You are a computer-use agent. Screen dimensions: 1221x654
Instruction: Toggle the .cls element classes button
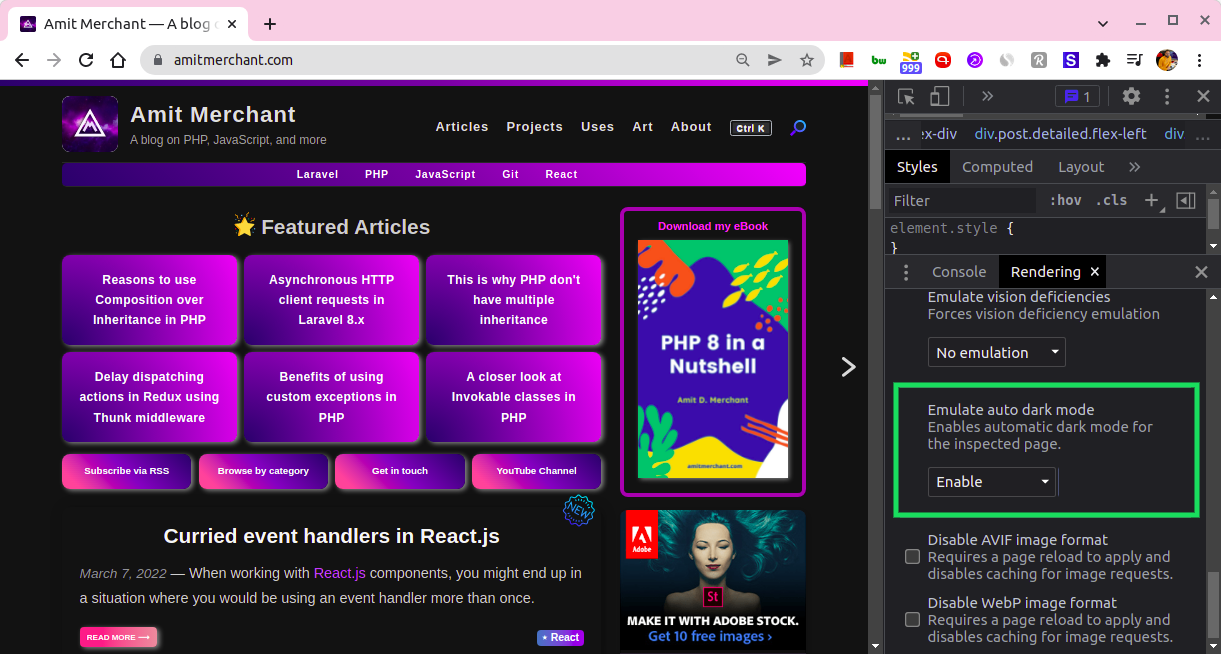tap(1111, 200)
